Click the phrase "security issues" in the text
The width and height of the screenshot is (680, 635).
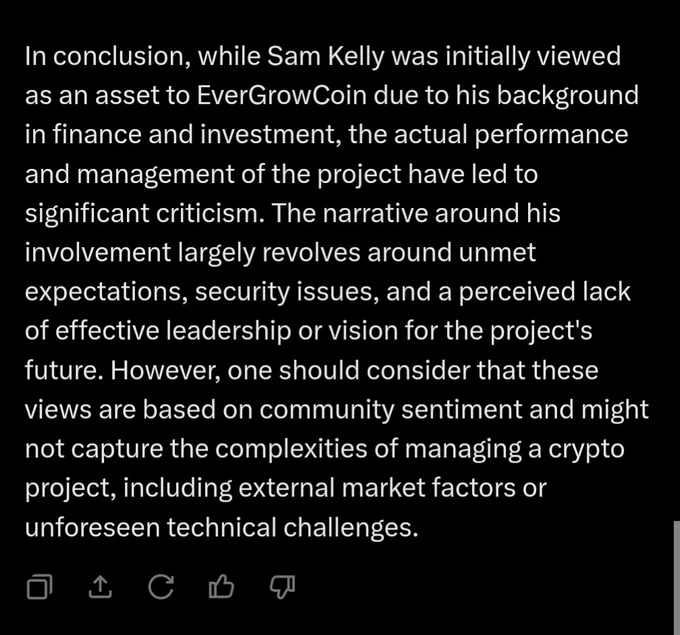coord(286,291)
